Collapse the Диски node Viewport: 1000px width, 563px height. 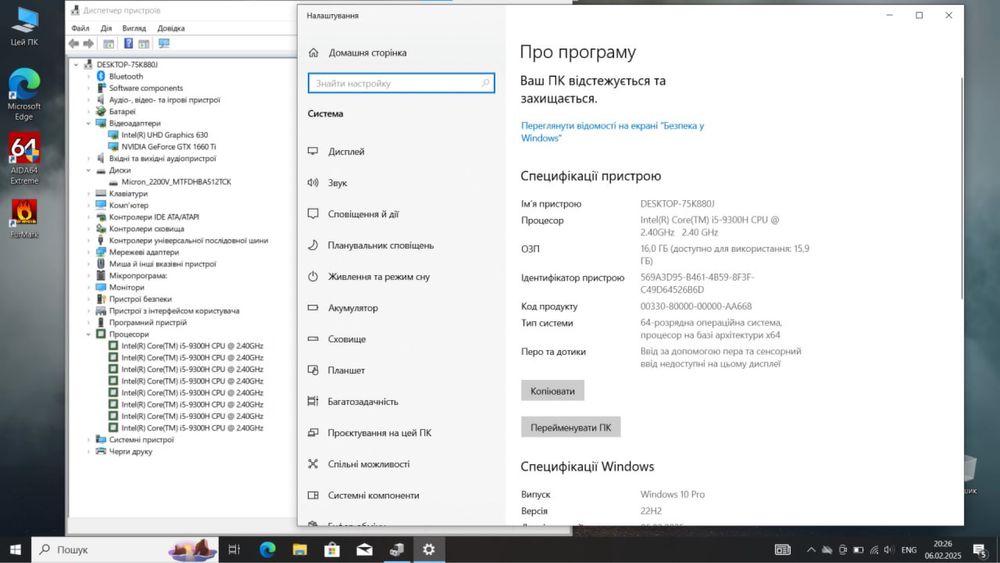click(89, 170)
